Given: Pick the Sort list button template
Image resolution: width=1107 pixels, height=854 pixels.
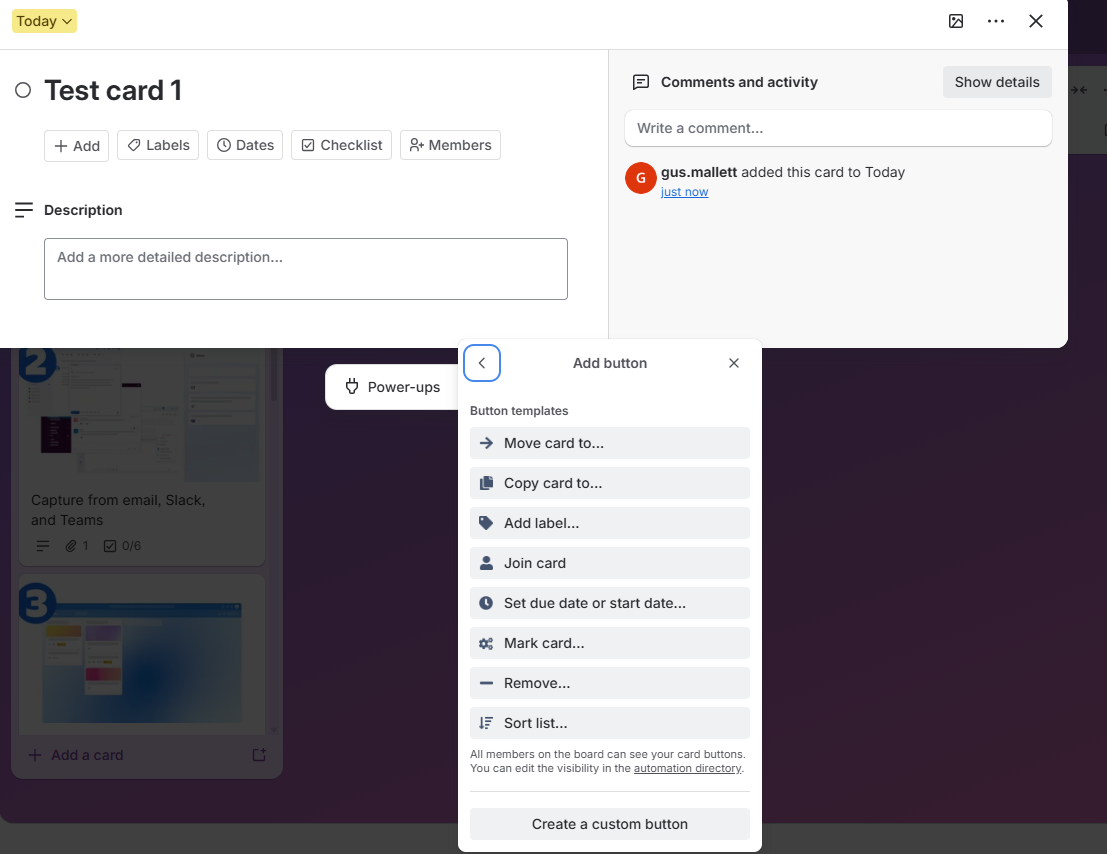Looking at the screenshot, I should point(609,723).
